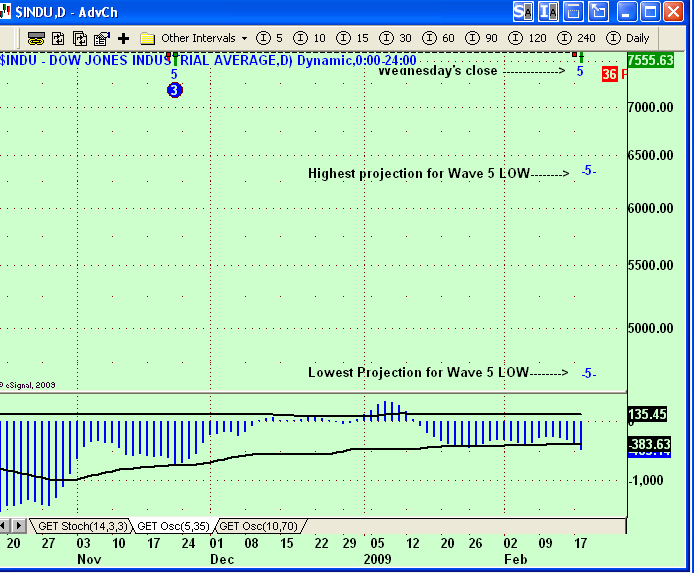This screenshot has height=573, width=694.
Task: Click the 'Wednesday's close' annotation
Action: (x=438, y=71)
